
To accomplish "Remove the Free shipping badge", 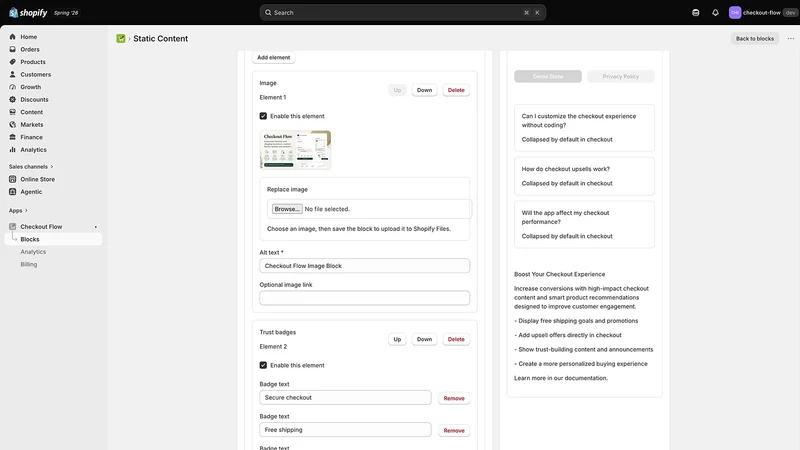I will (x=454, y=431).
